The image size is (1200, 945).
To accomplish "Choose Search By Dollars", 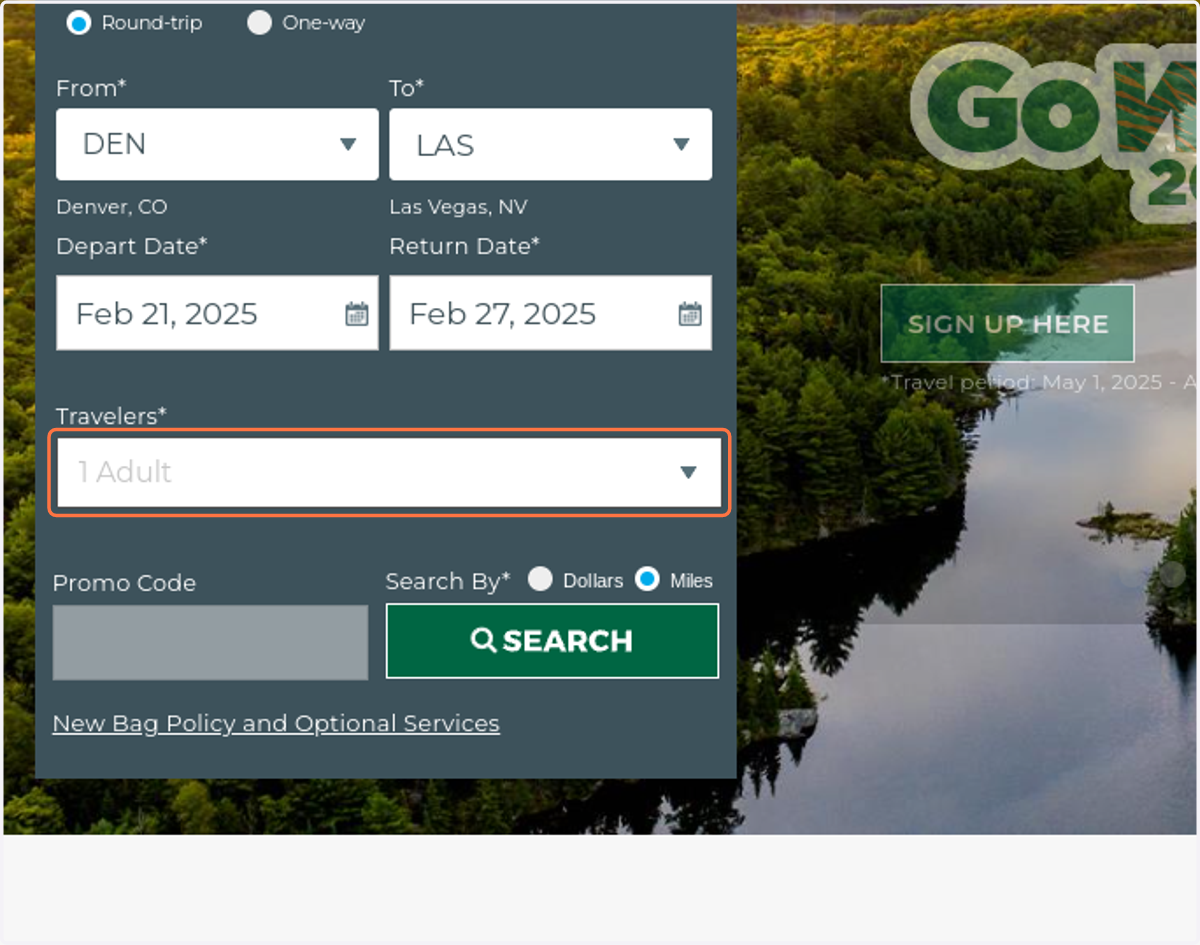I will (x=540, y=579).
